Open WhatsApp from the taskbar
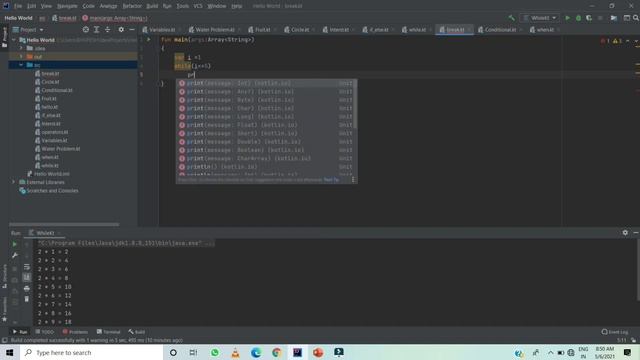 [215, 352]
